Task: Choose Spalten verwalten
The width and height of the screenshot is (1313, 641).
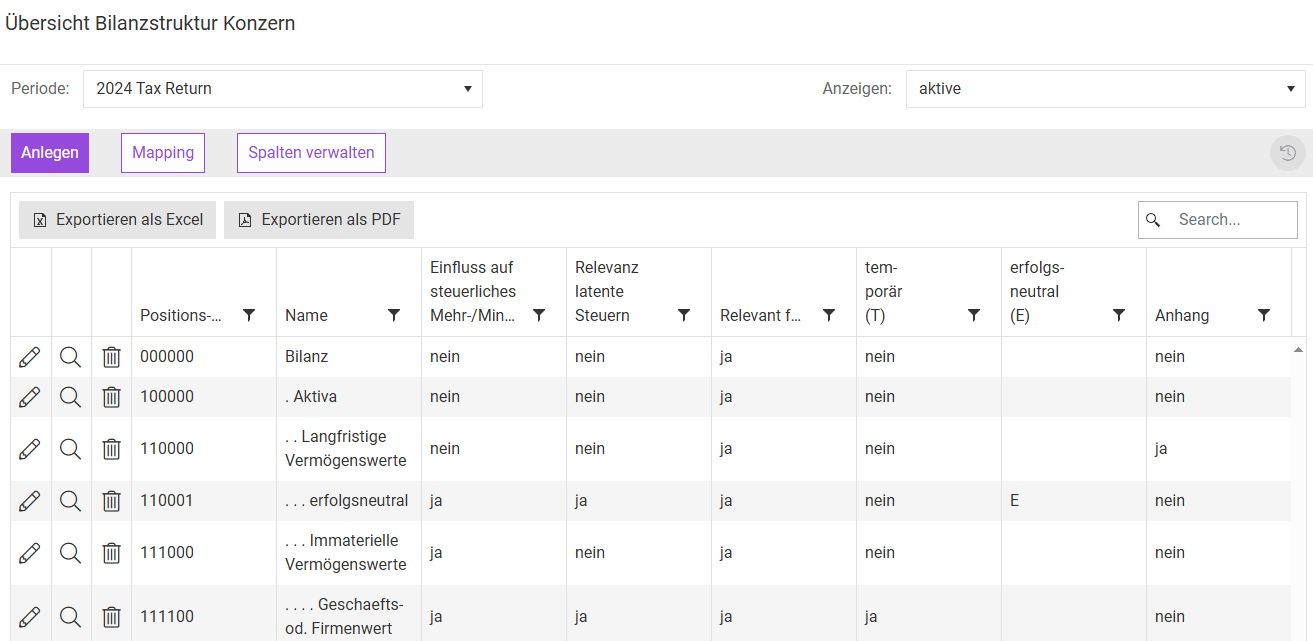Action: [311, 153]
